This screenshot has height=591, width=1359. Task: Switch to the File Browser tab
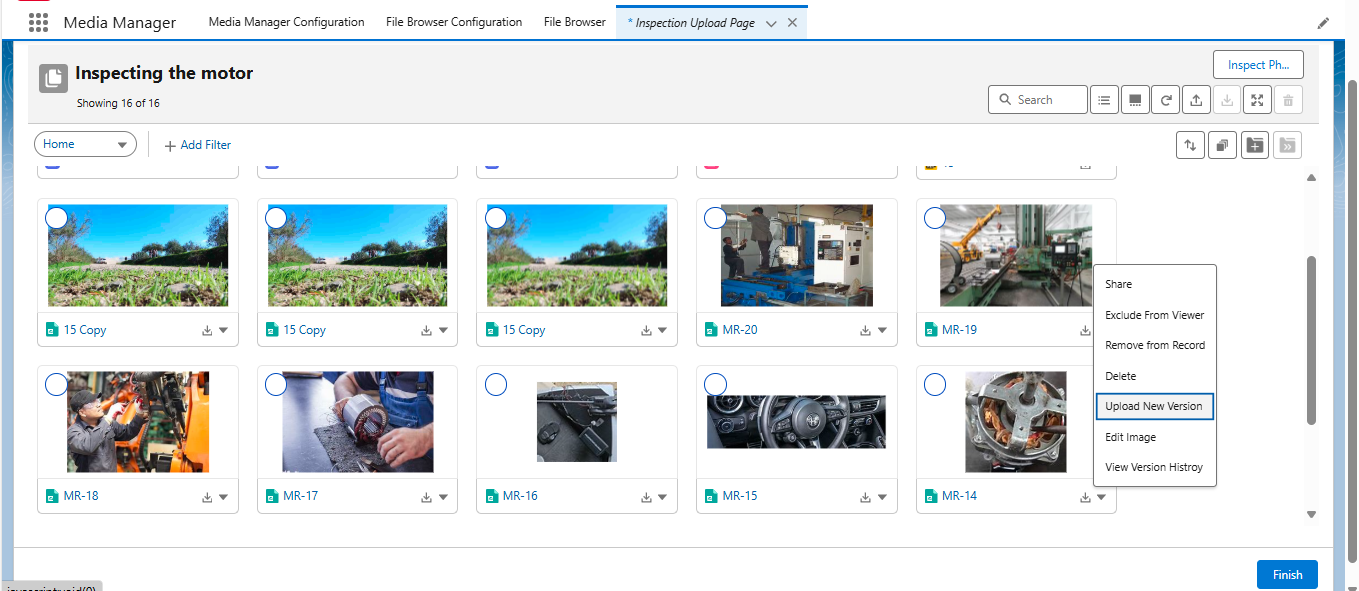click(575, 22)
